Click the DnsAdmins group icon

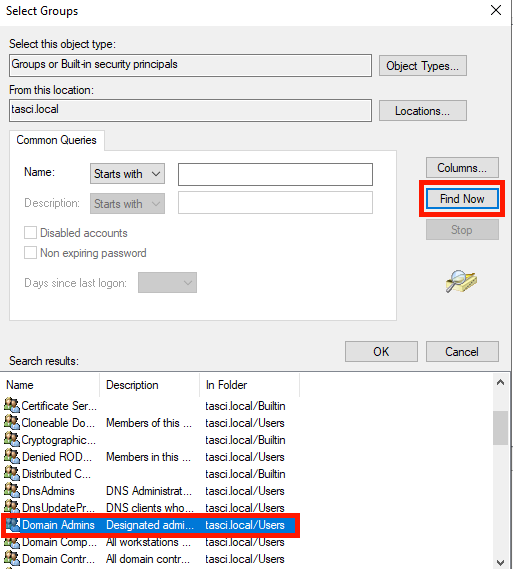(x=12, y=490)
